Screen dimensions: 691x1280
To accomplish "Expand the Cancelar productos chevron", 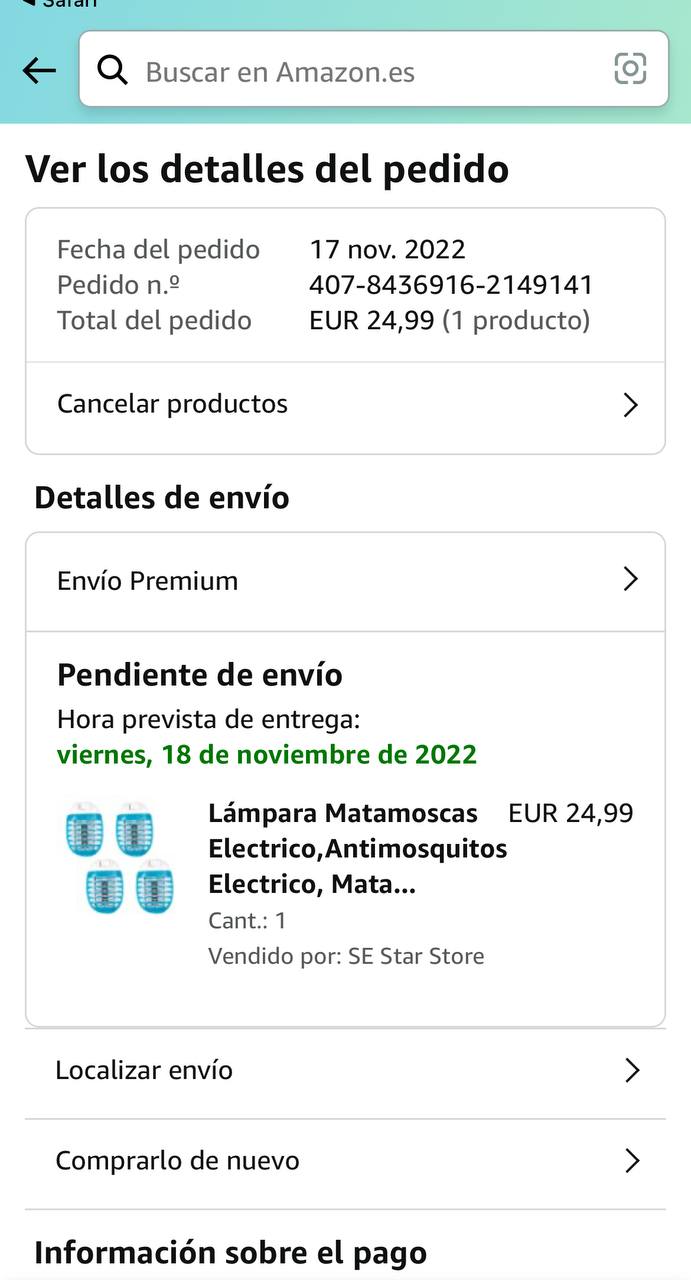I will coord(630,405).
